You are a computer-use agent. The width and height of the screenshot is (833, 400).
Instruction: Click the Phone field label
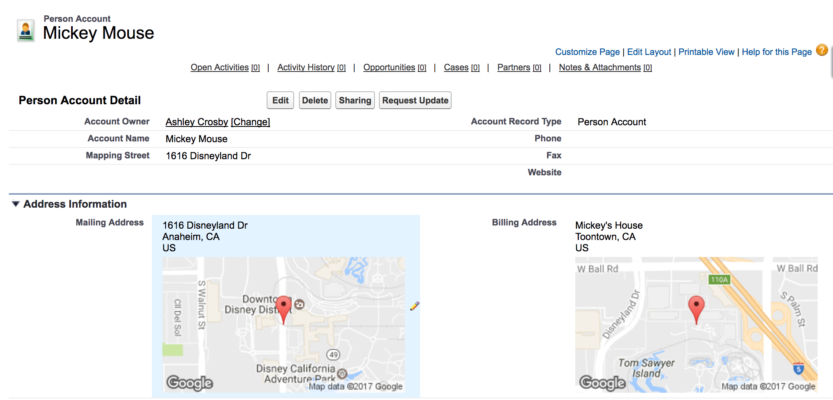pos(548,139)
